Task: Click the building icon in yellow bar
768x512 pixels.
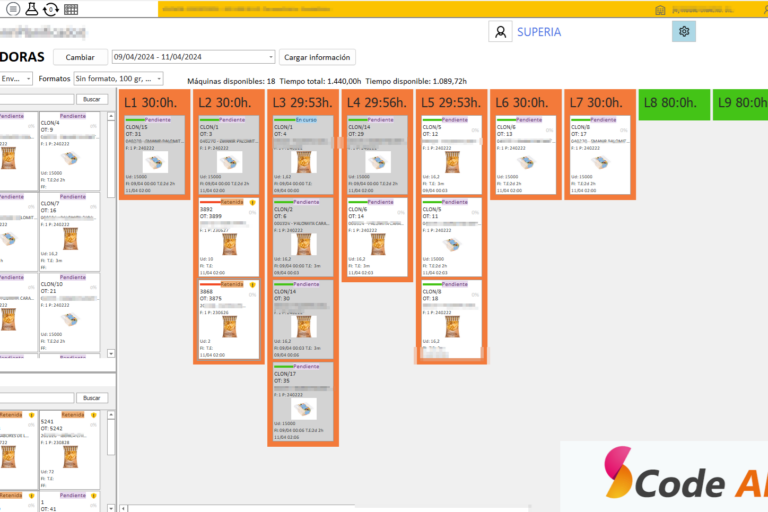Action: pyautogui.click(x=661, y=9)
